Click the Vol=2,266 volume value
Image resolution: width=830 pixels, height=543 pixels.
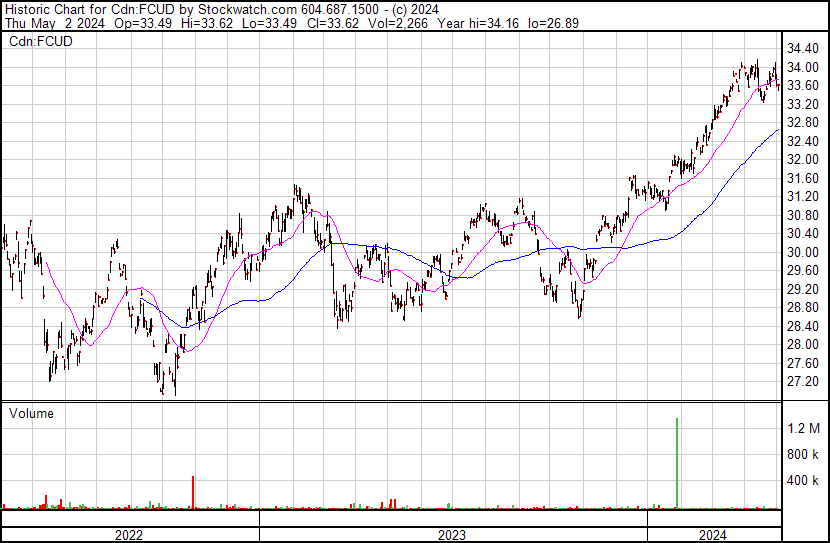pos(398,23)
